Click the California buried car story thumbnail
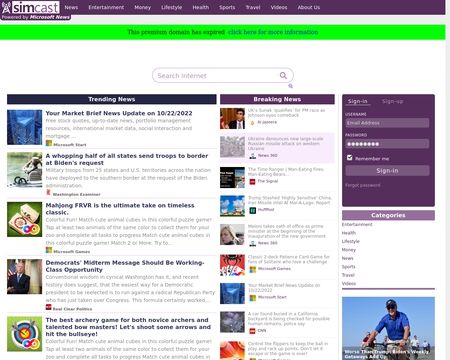450x360 pixels. (x=232, y=322)
